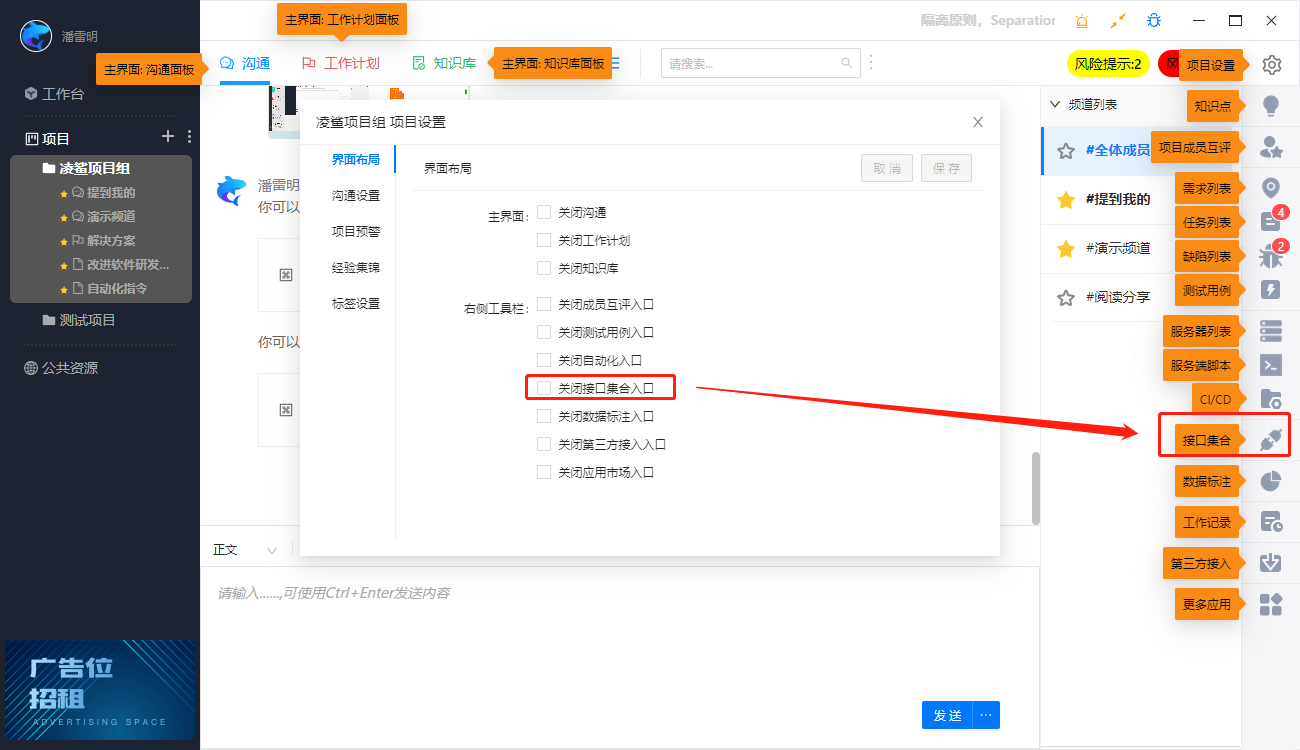Screen dimensions: 1300x750
Task: Click the 取消 button in settings dialog
Action: [x=887, y=168]
